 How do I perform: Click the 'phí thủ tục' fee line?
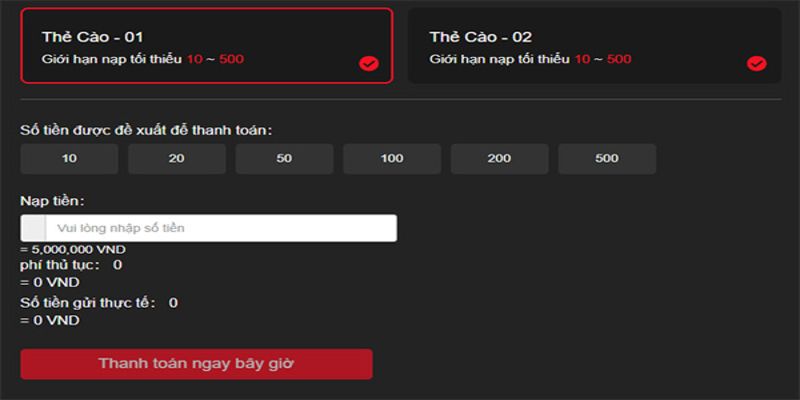tap(70, 265)
